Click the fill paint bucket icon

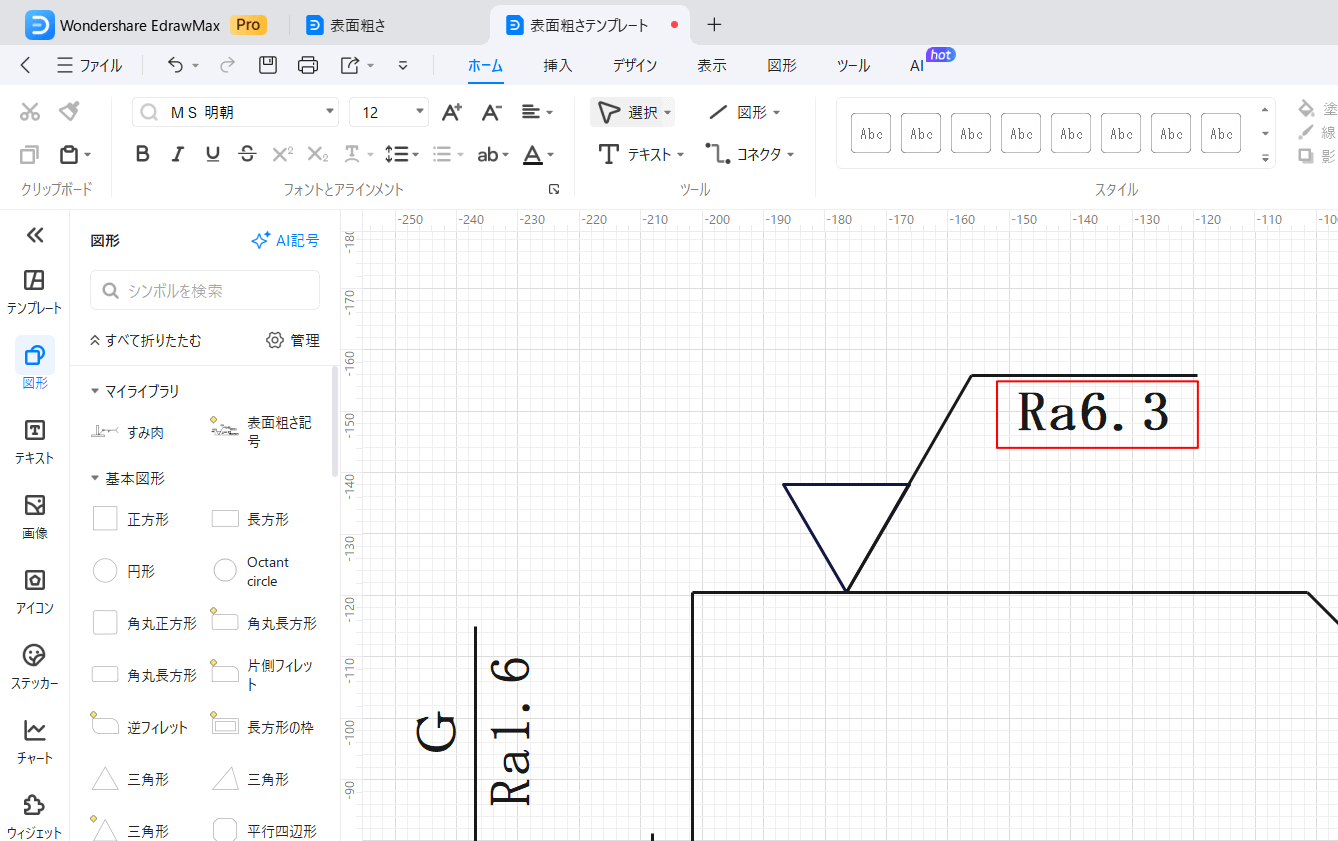click(1308, 108)
